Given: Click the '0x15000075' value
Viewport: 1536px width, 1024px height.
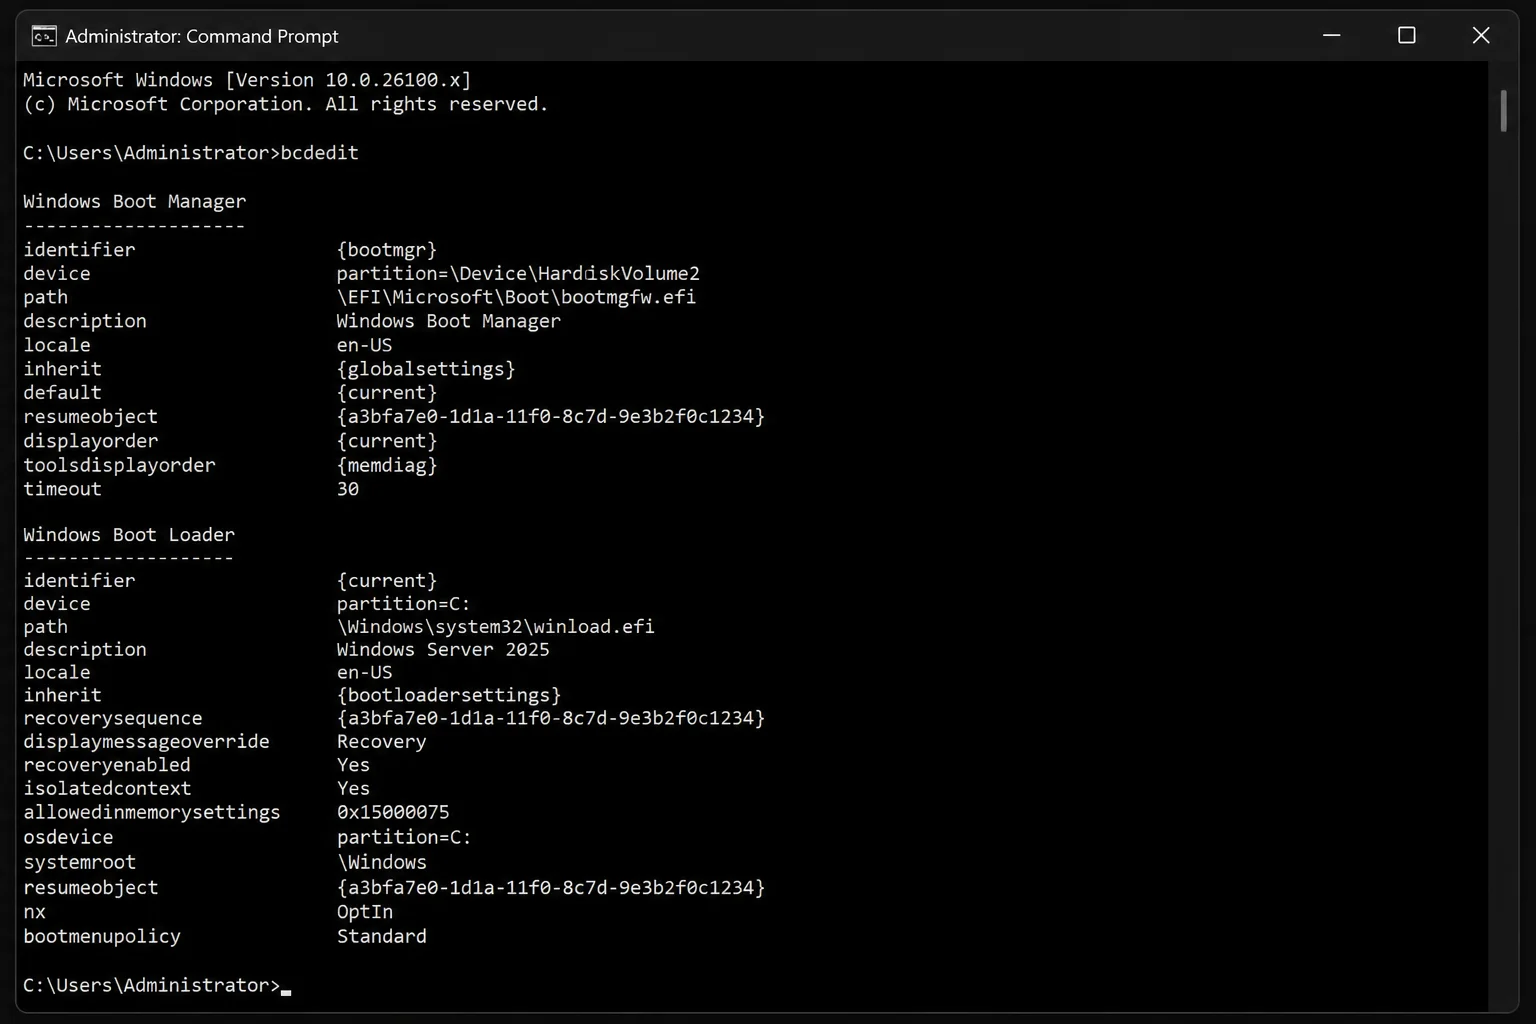Looking at the screenshot, I should (x=393, y=812).
